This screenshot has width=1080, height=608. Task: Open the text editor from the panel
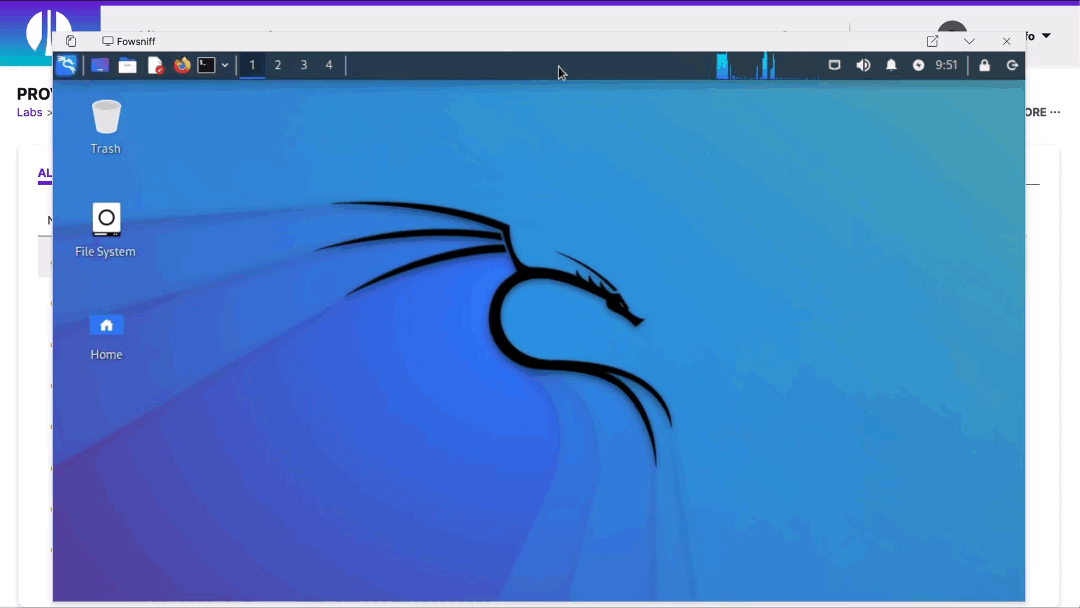(155, 65)
